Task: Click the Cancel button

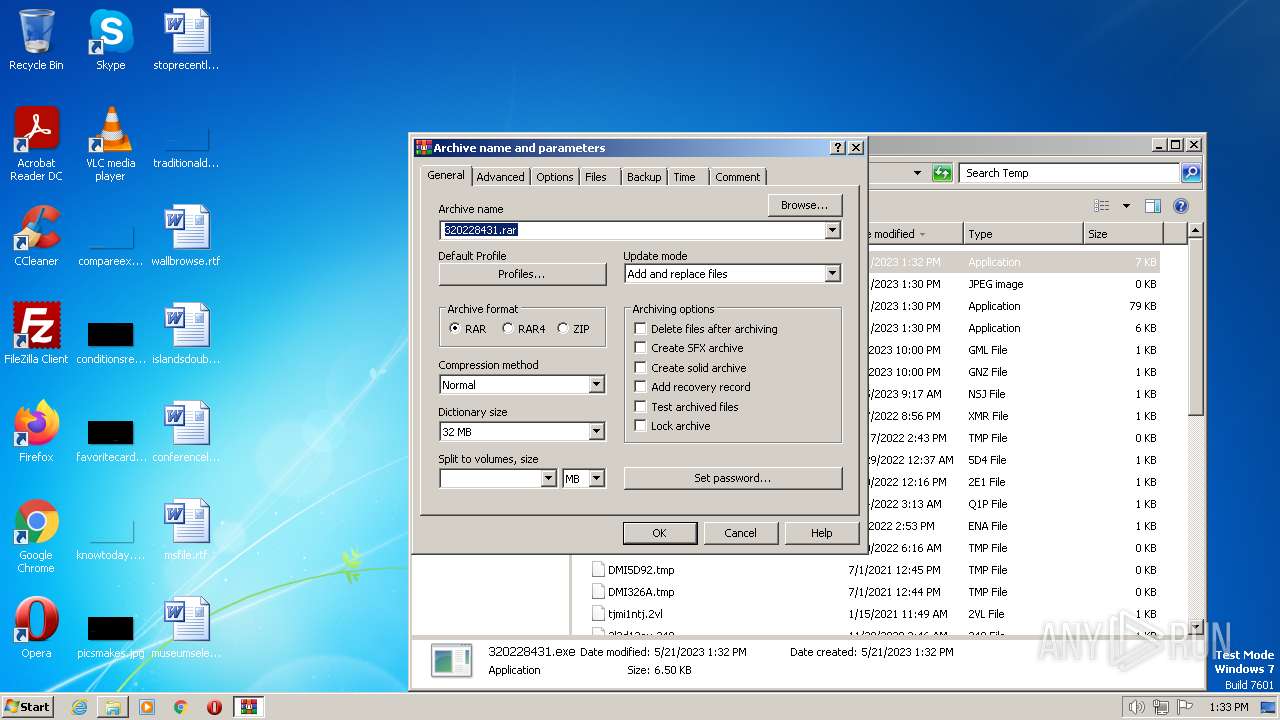Action: tap(740, 533)
